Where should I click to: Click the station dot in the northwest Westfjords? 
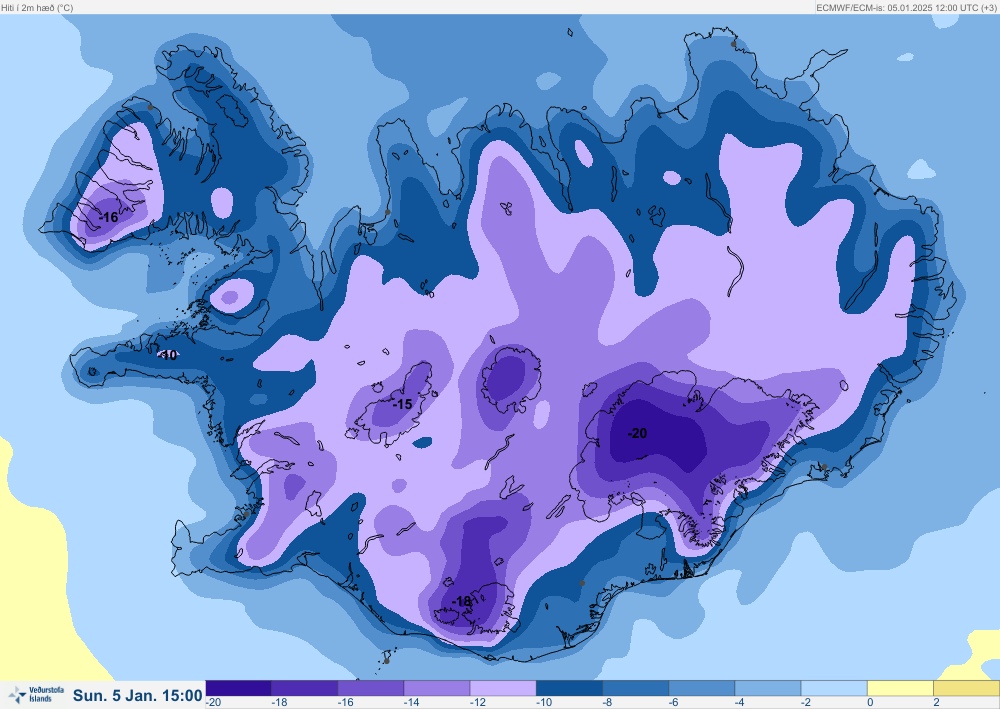(150, 107)
